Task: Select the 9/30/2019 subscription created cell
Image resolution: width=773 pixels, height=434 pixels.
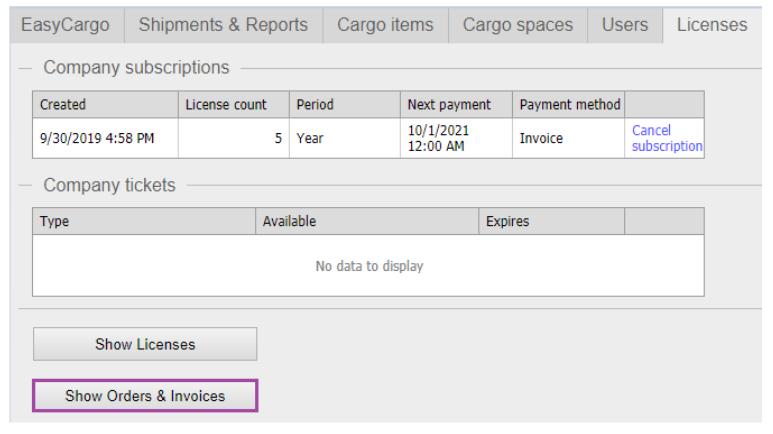Action: pyautogui.click(x=105, y=139)
